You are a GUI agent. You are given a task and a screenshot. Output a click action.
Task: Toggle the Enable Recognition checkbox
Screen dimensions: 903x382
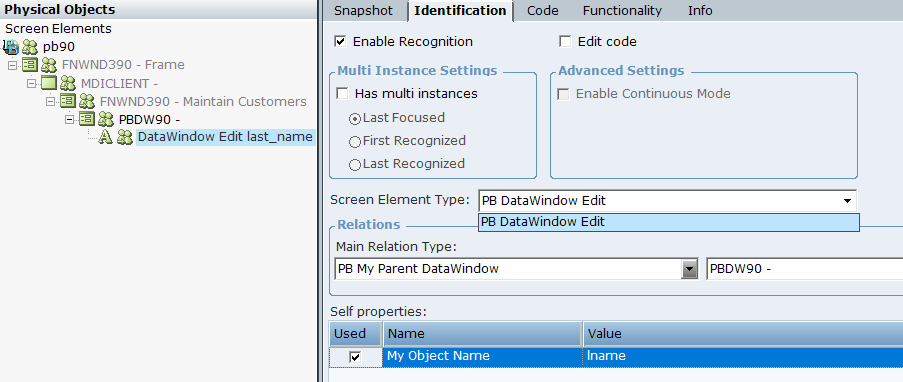340,41
